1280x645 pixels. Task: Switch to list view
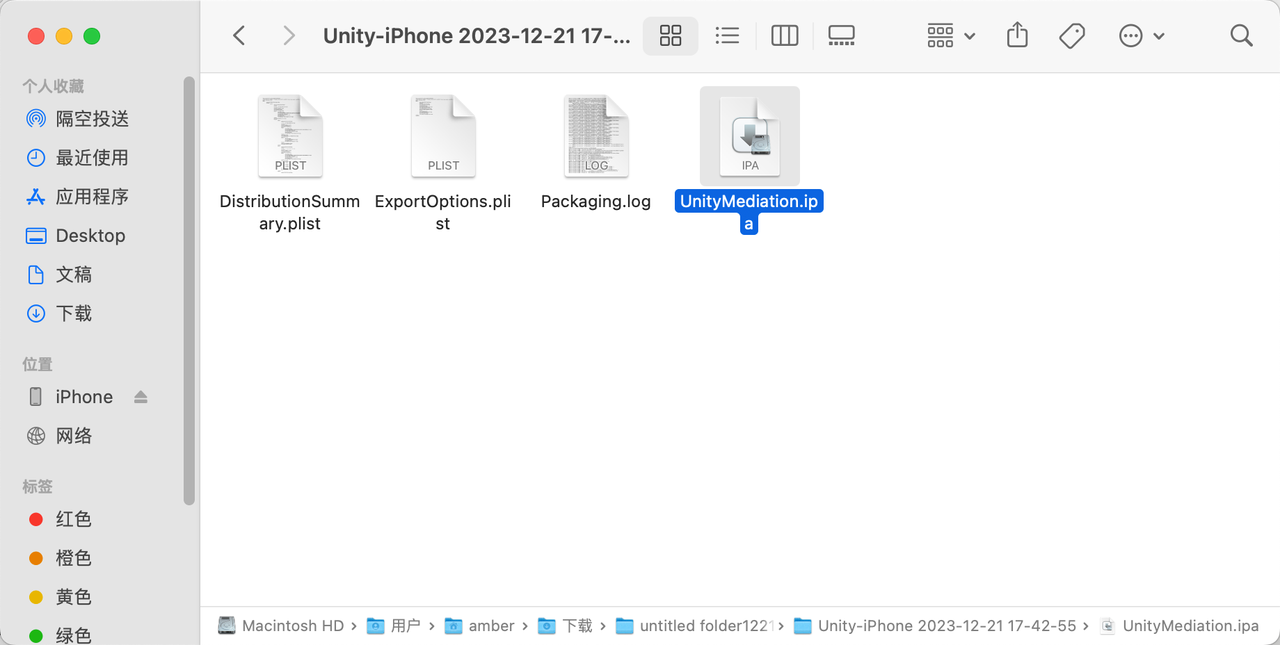(x=727, y=36)
